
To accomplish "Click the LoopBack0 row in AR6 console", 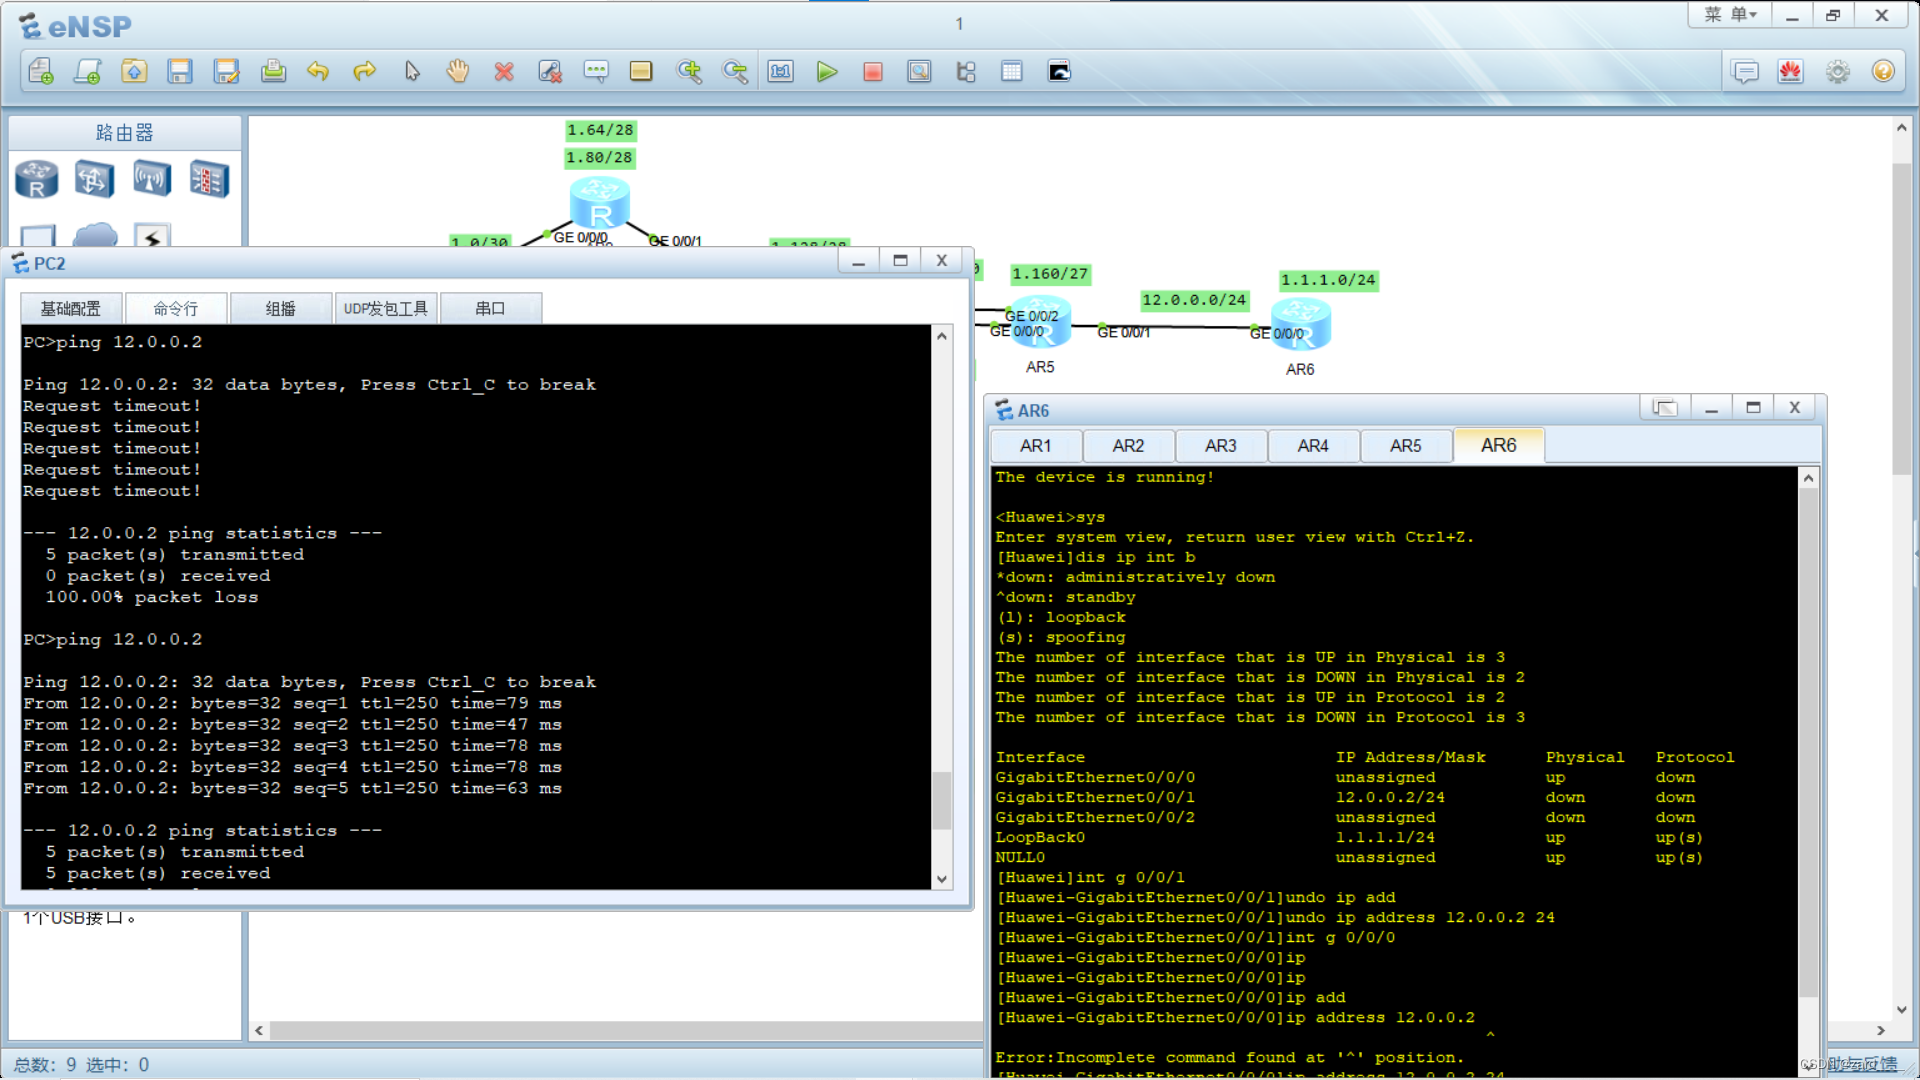I will (x=1365, y=838).
